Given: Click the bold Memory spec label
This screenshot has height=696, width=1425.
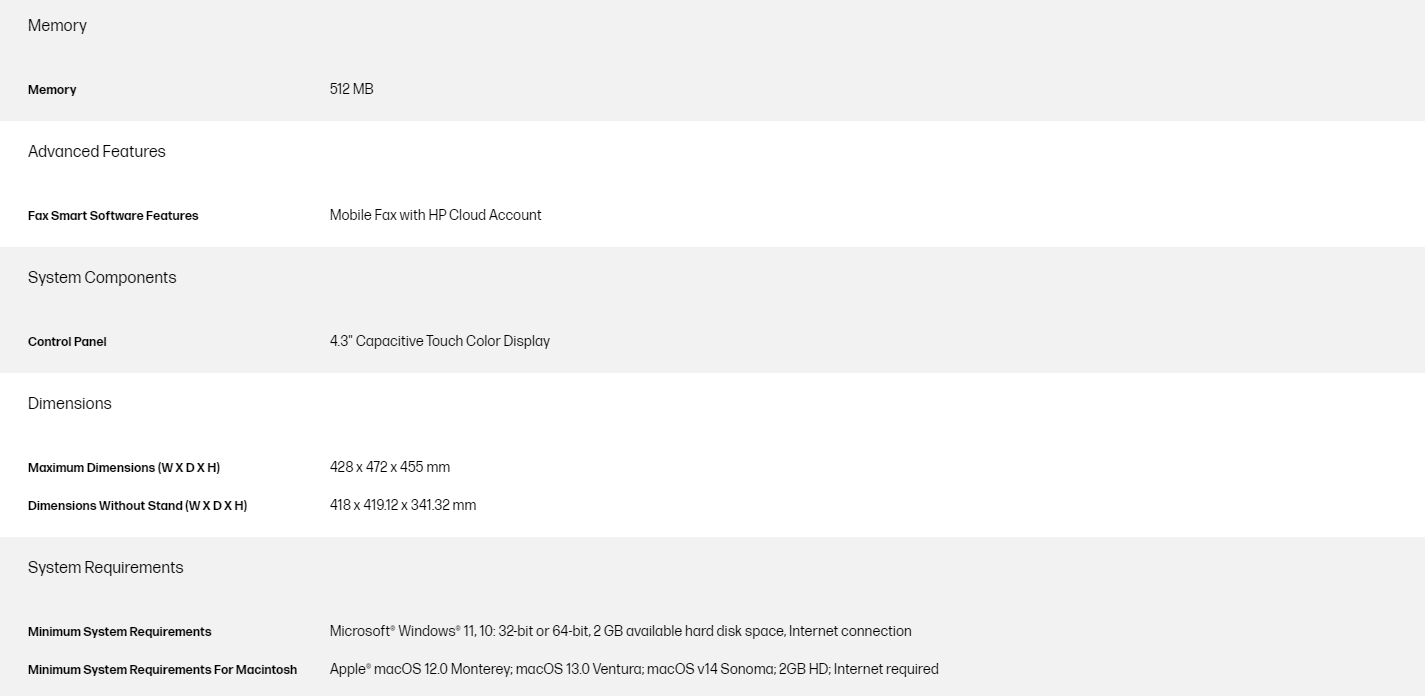Looking at the screenshot, I should pos(52,90).
